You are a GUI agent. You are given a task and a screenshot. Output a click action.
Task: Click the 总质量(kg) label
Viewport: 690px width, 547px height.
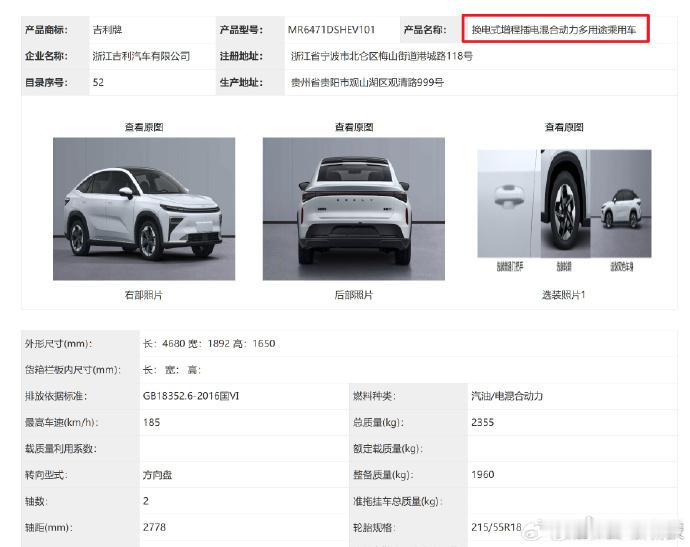[378, 422]
